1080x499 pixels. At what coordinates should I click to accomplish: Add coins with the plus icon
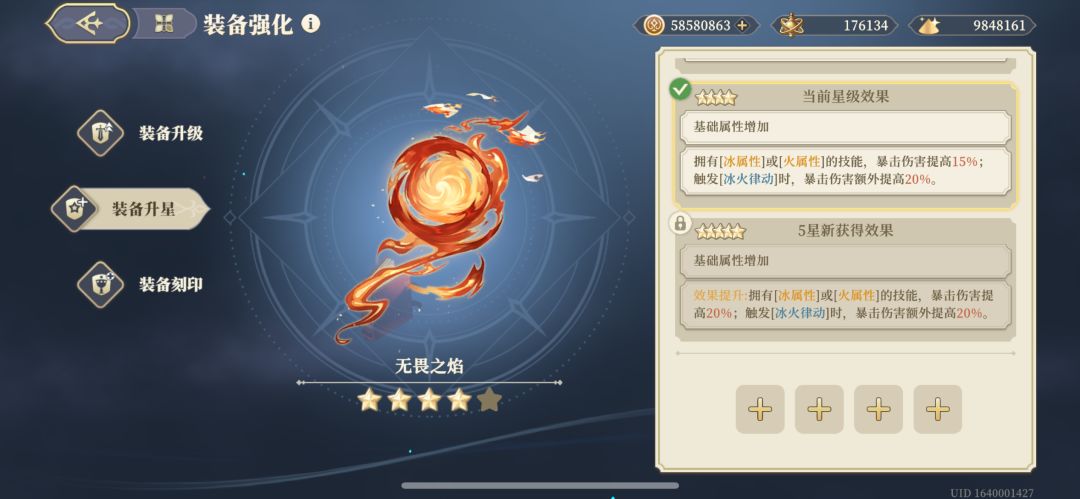coord(742,26)
